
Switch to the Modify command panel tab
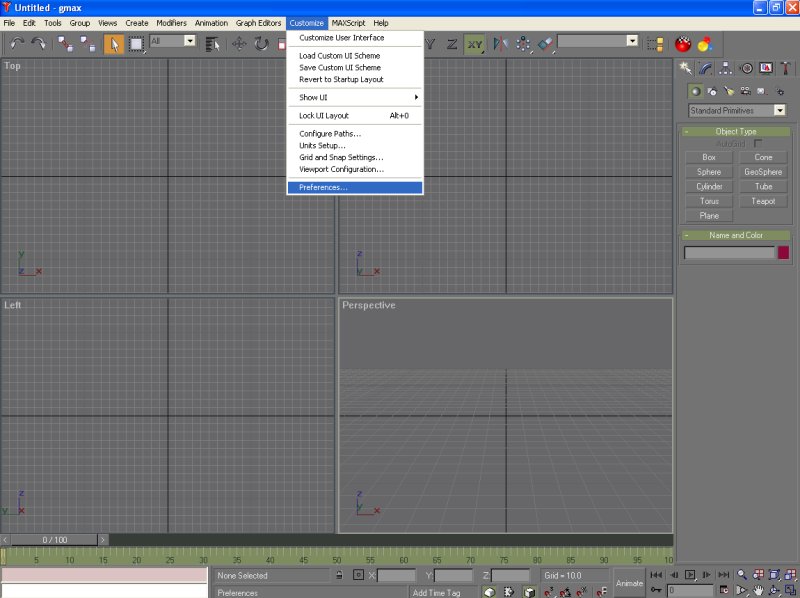[x=706, y=68]
